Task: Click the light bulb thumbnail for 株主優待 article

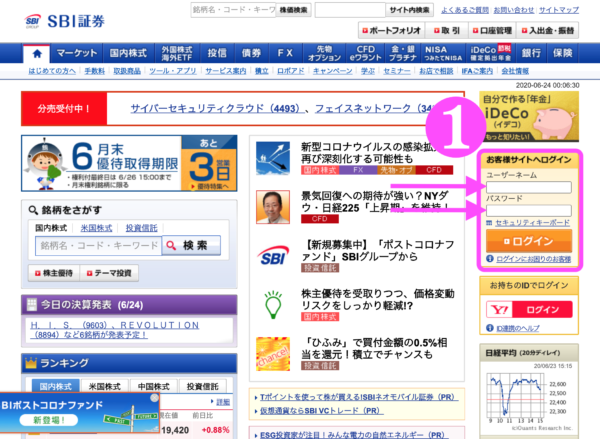Action: pos(273,305)
